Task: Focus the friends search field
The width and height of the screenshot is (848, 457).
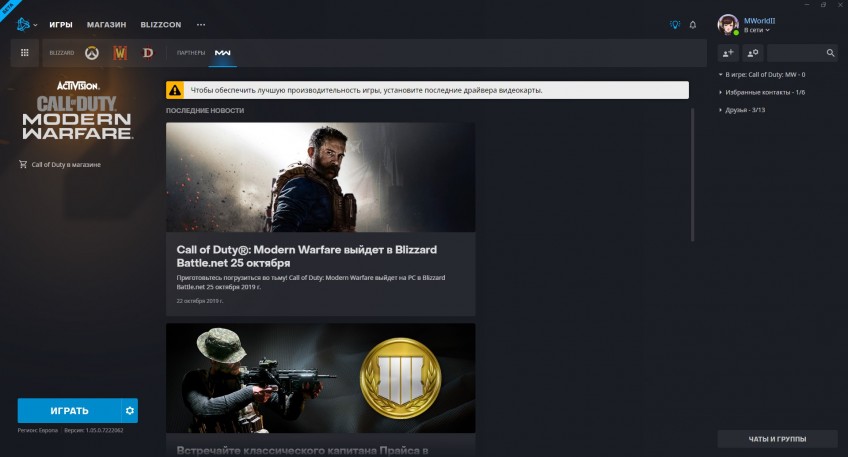Action: pyautogui.click(x=802, y=52)
